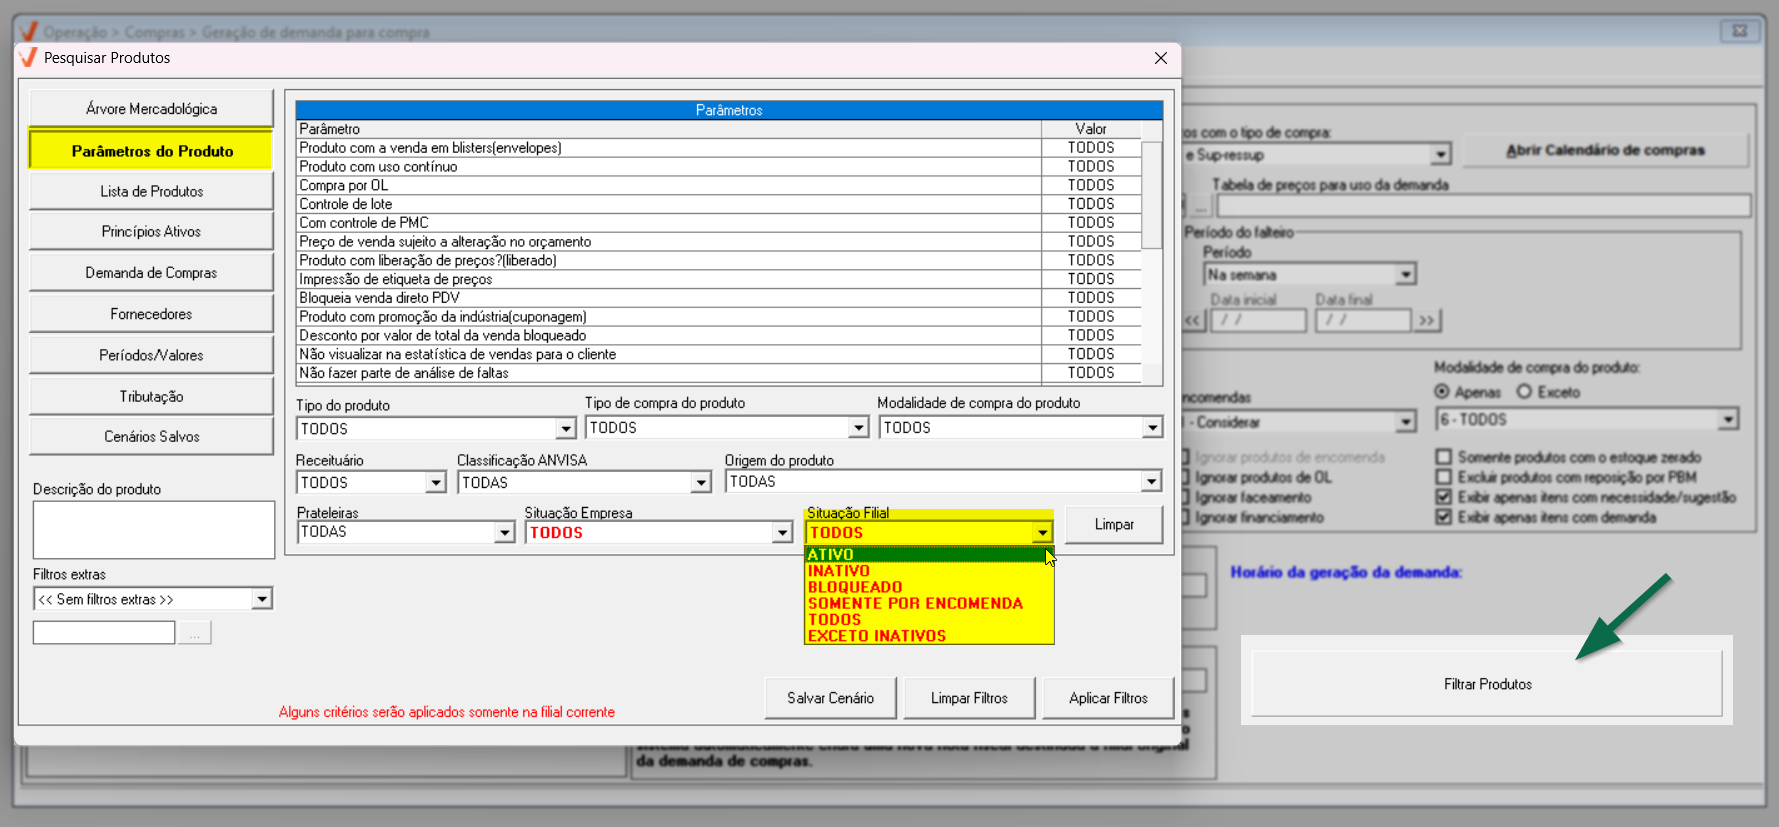Image resolution: width=1779 pixels, height=827 pixels.
Task: Open Cenários Salvos section
Action: click(x=151, y=437)
